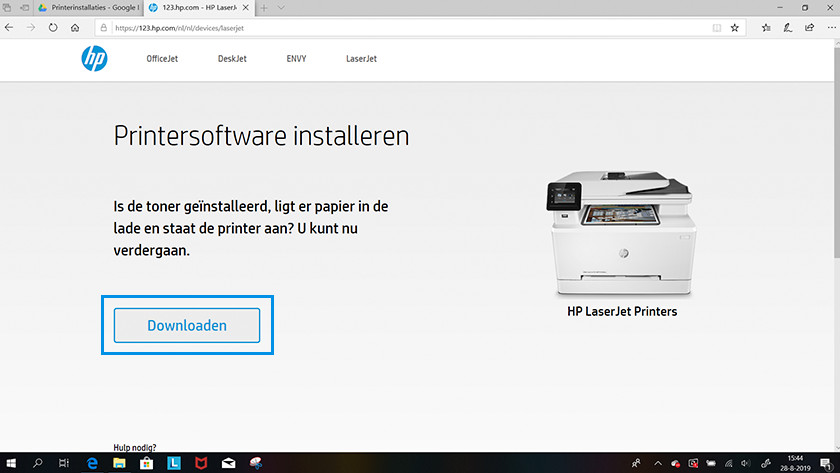The height and width of the screenshot is (473, 840).
Task: Open a new browser tab with plus
Action: pyautogui.click(x=264, y=7)
